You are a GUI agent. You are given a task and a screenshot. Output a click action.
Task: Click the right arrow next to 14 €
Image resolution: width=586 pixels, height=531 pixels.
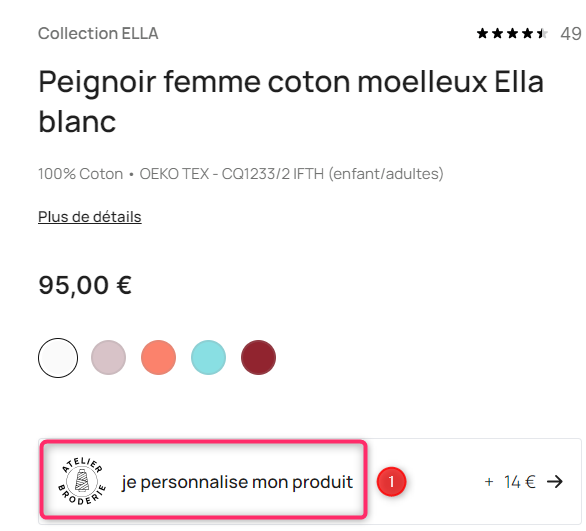555,482
